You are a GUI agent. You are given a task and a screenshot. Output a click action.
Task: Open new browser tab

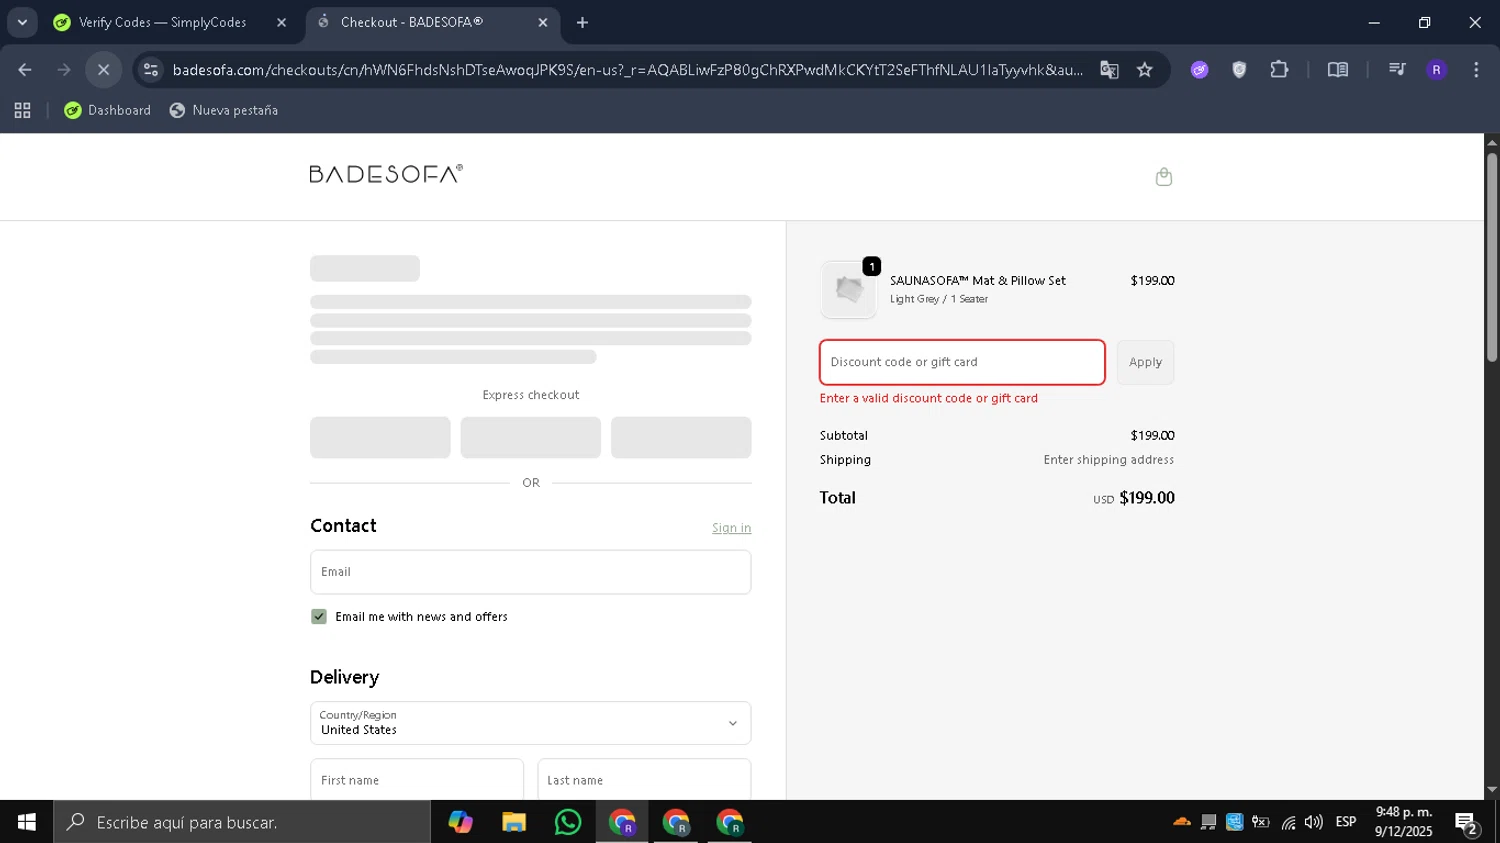pos(582,22)
